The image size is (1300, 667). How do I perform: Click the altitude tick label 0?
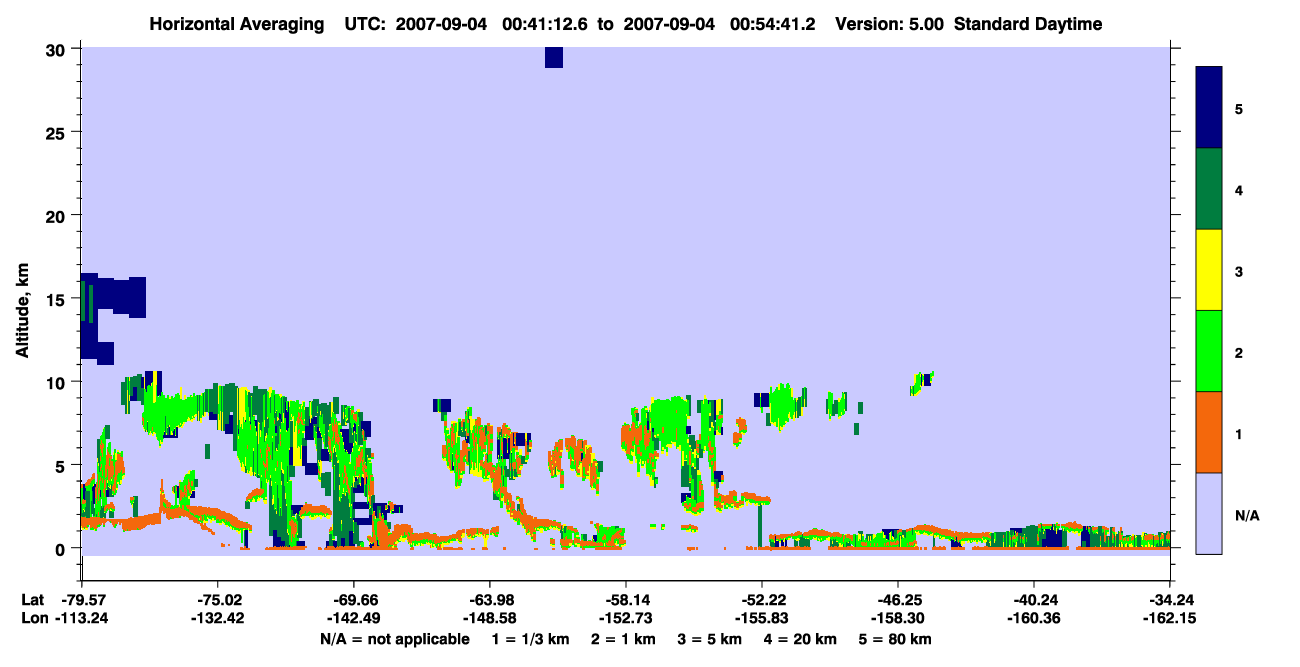[x=62, y=548]
